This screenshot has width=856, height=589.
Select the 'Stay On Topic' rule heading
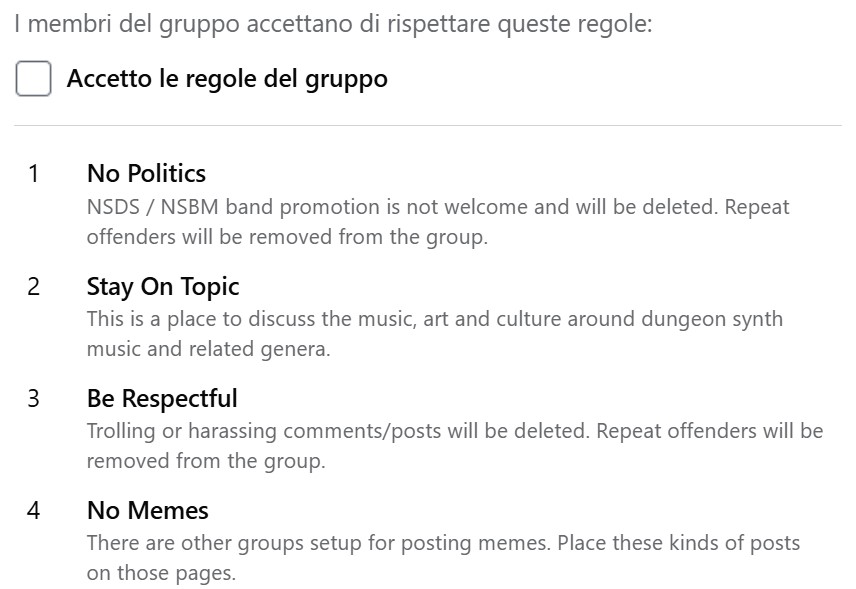tap(163, 287)
